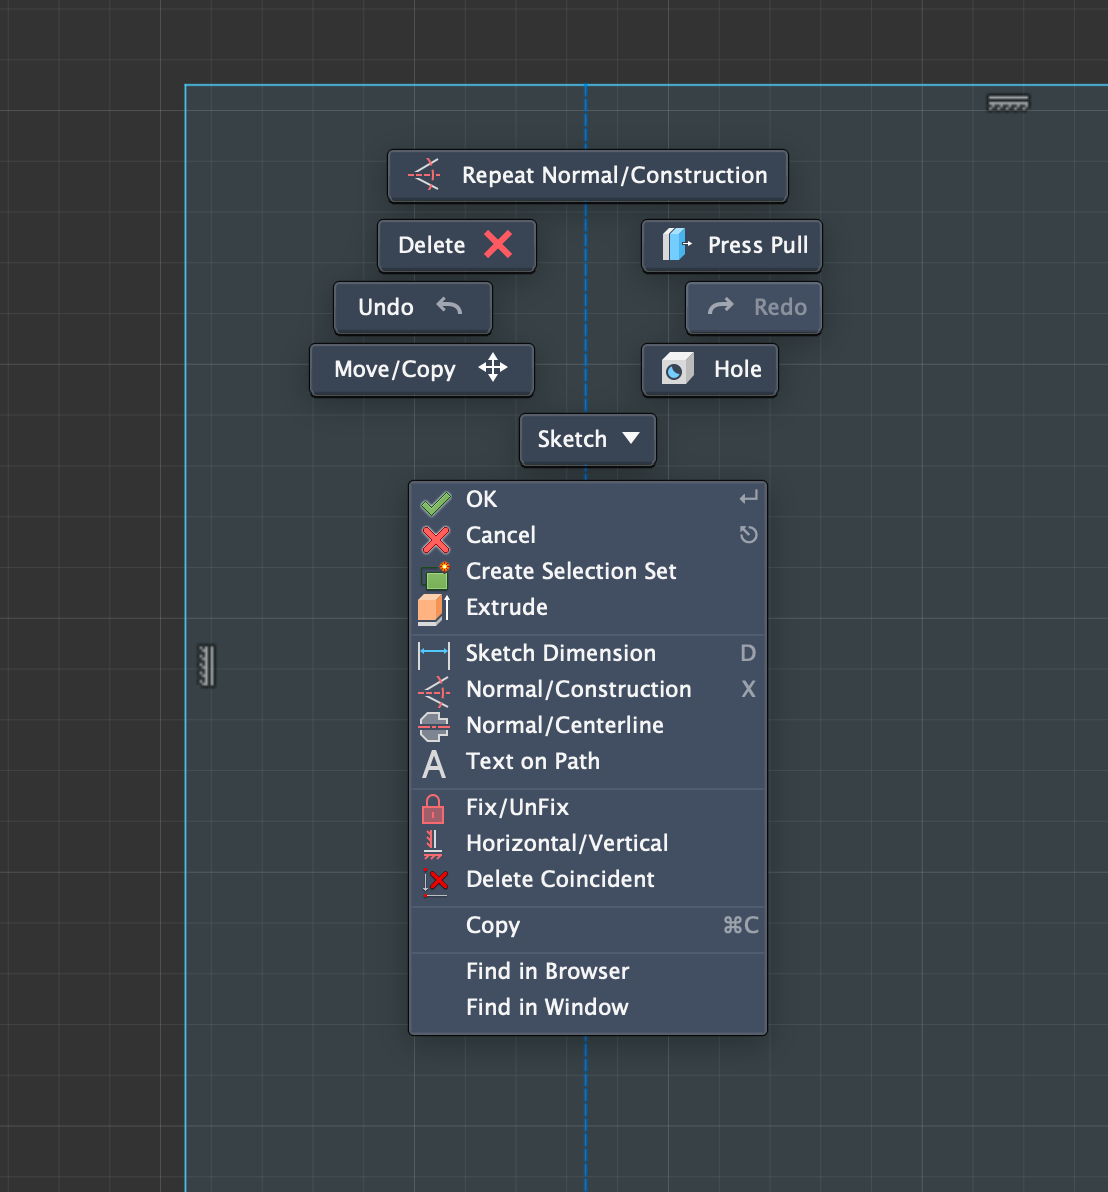
Task: Choose Delete Coincident from context menu
Action: [x=560, y=880]
